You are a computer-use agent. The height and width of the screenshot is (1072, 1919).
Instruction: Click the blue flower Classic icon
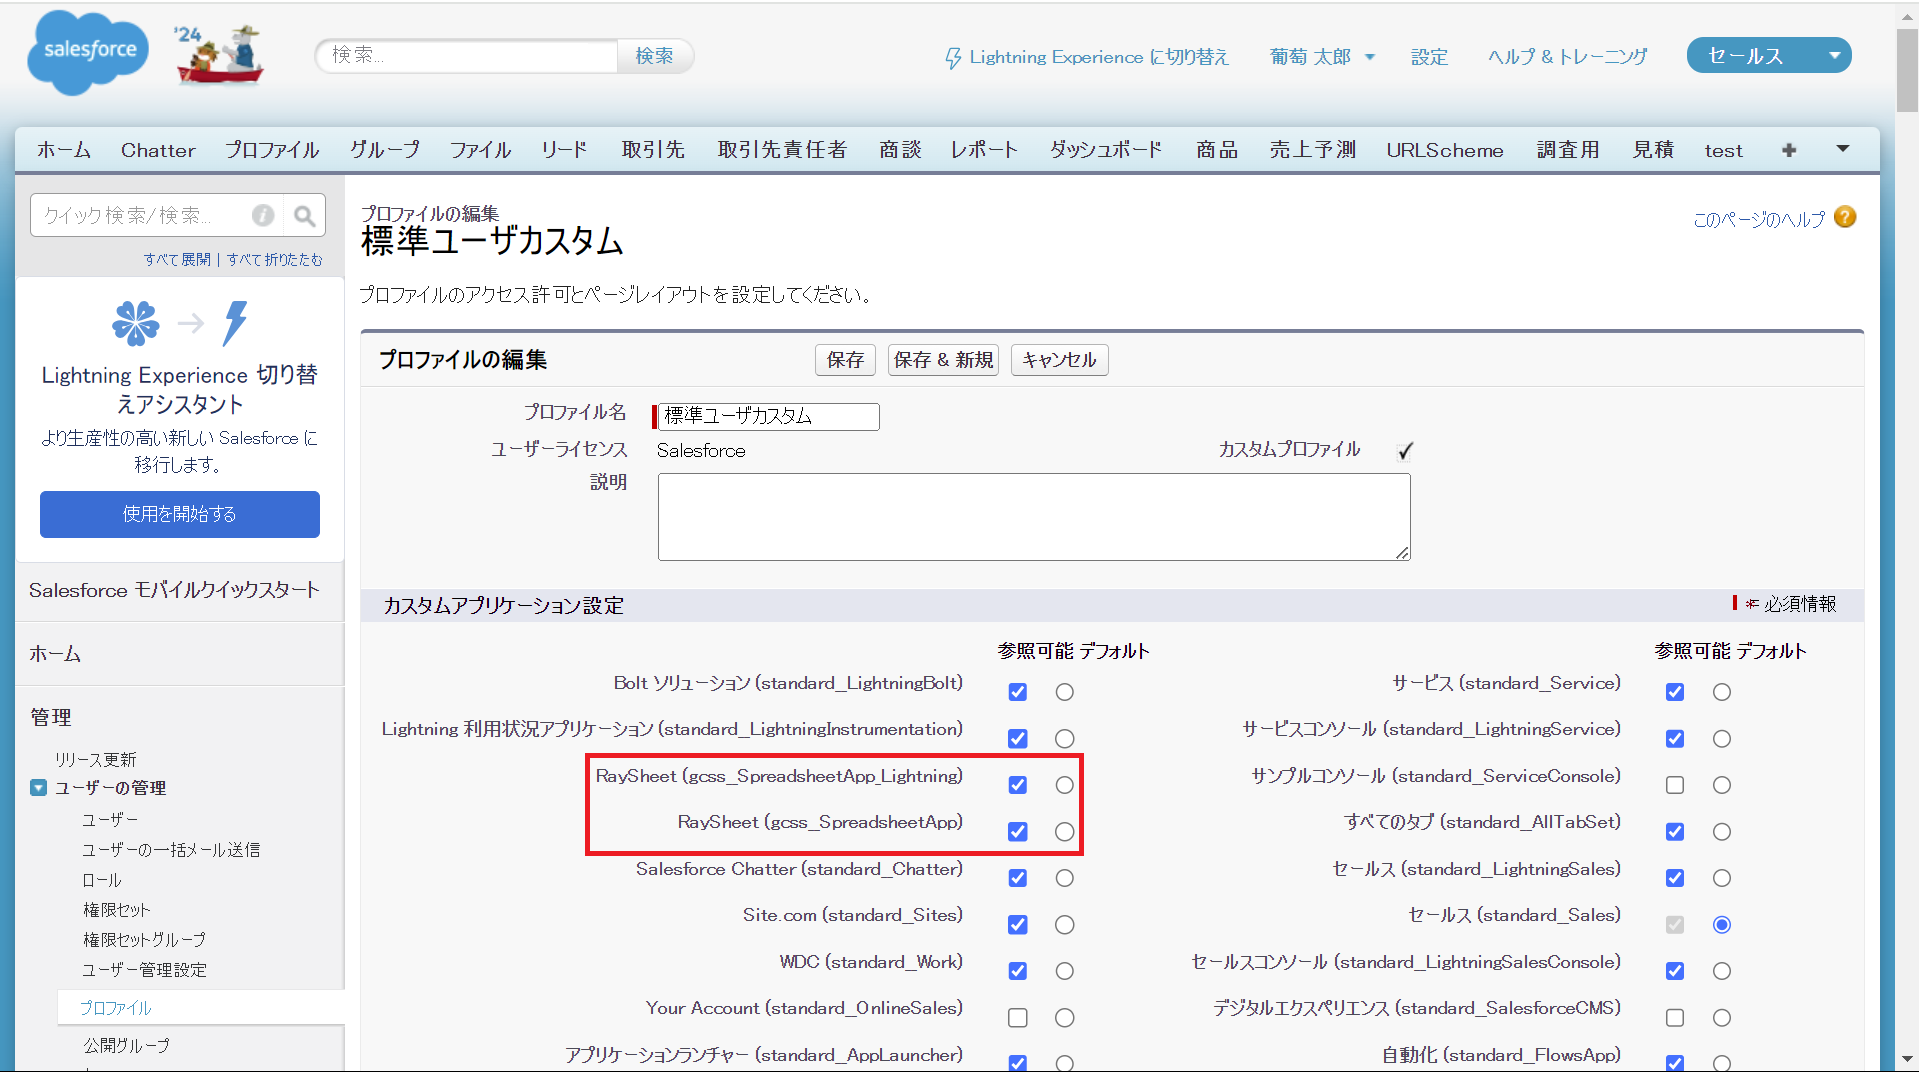136,323
